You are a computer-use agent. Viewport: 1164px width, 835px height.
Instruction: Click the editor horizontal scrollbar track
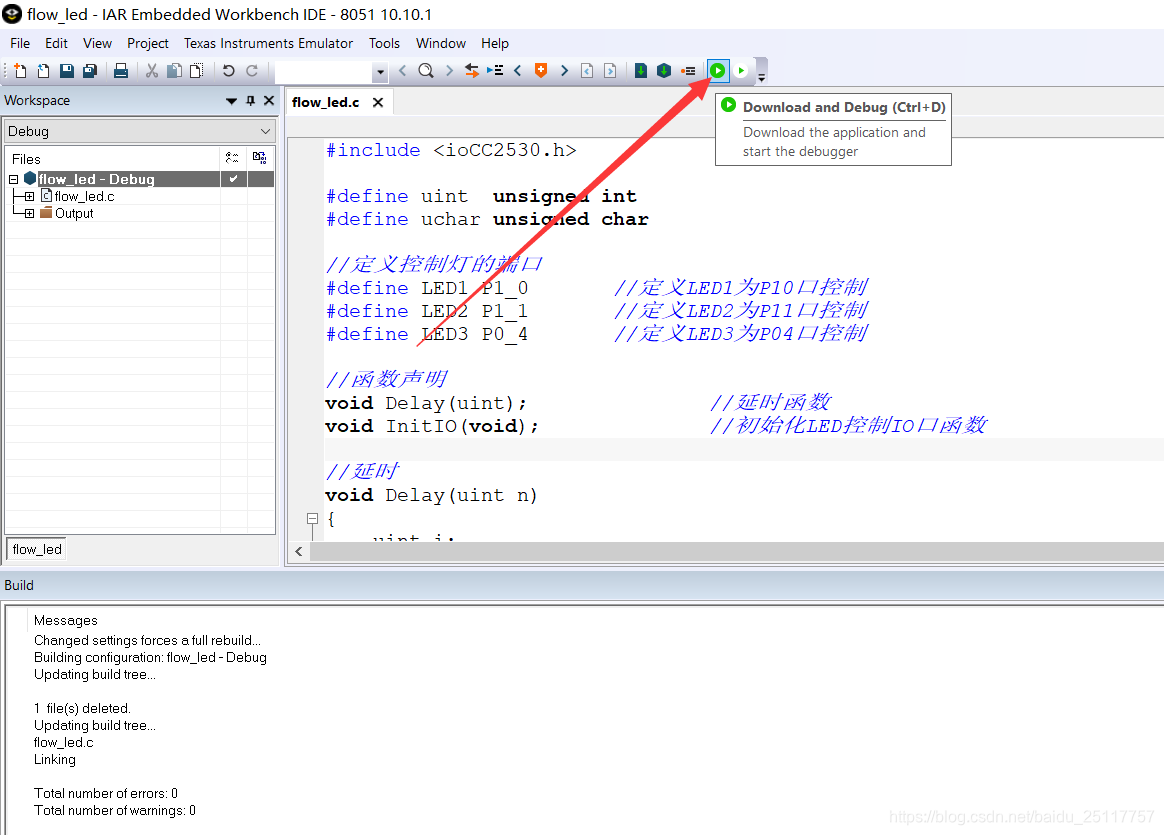coord(736,551)
